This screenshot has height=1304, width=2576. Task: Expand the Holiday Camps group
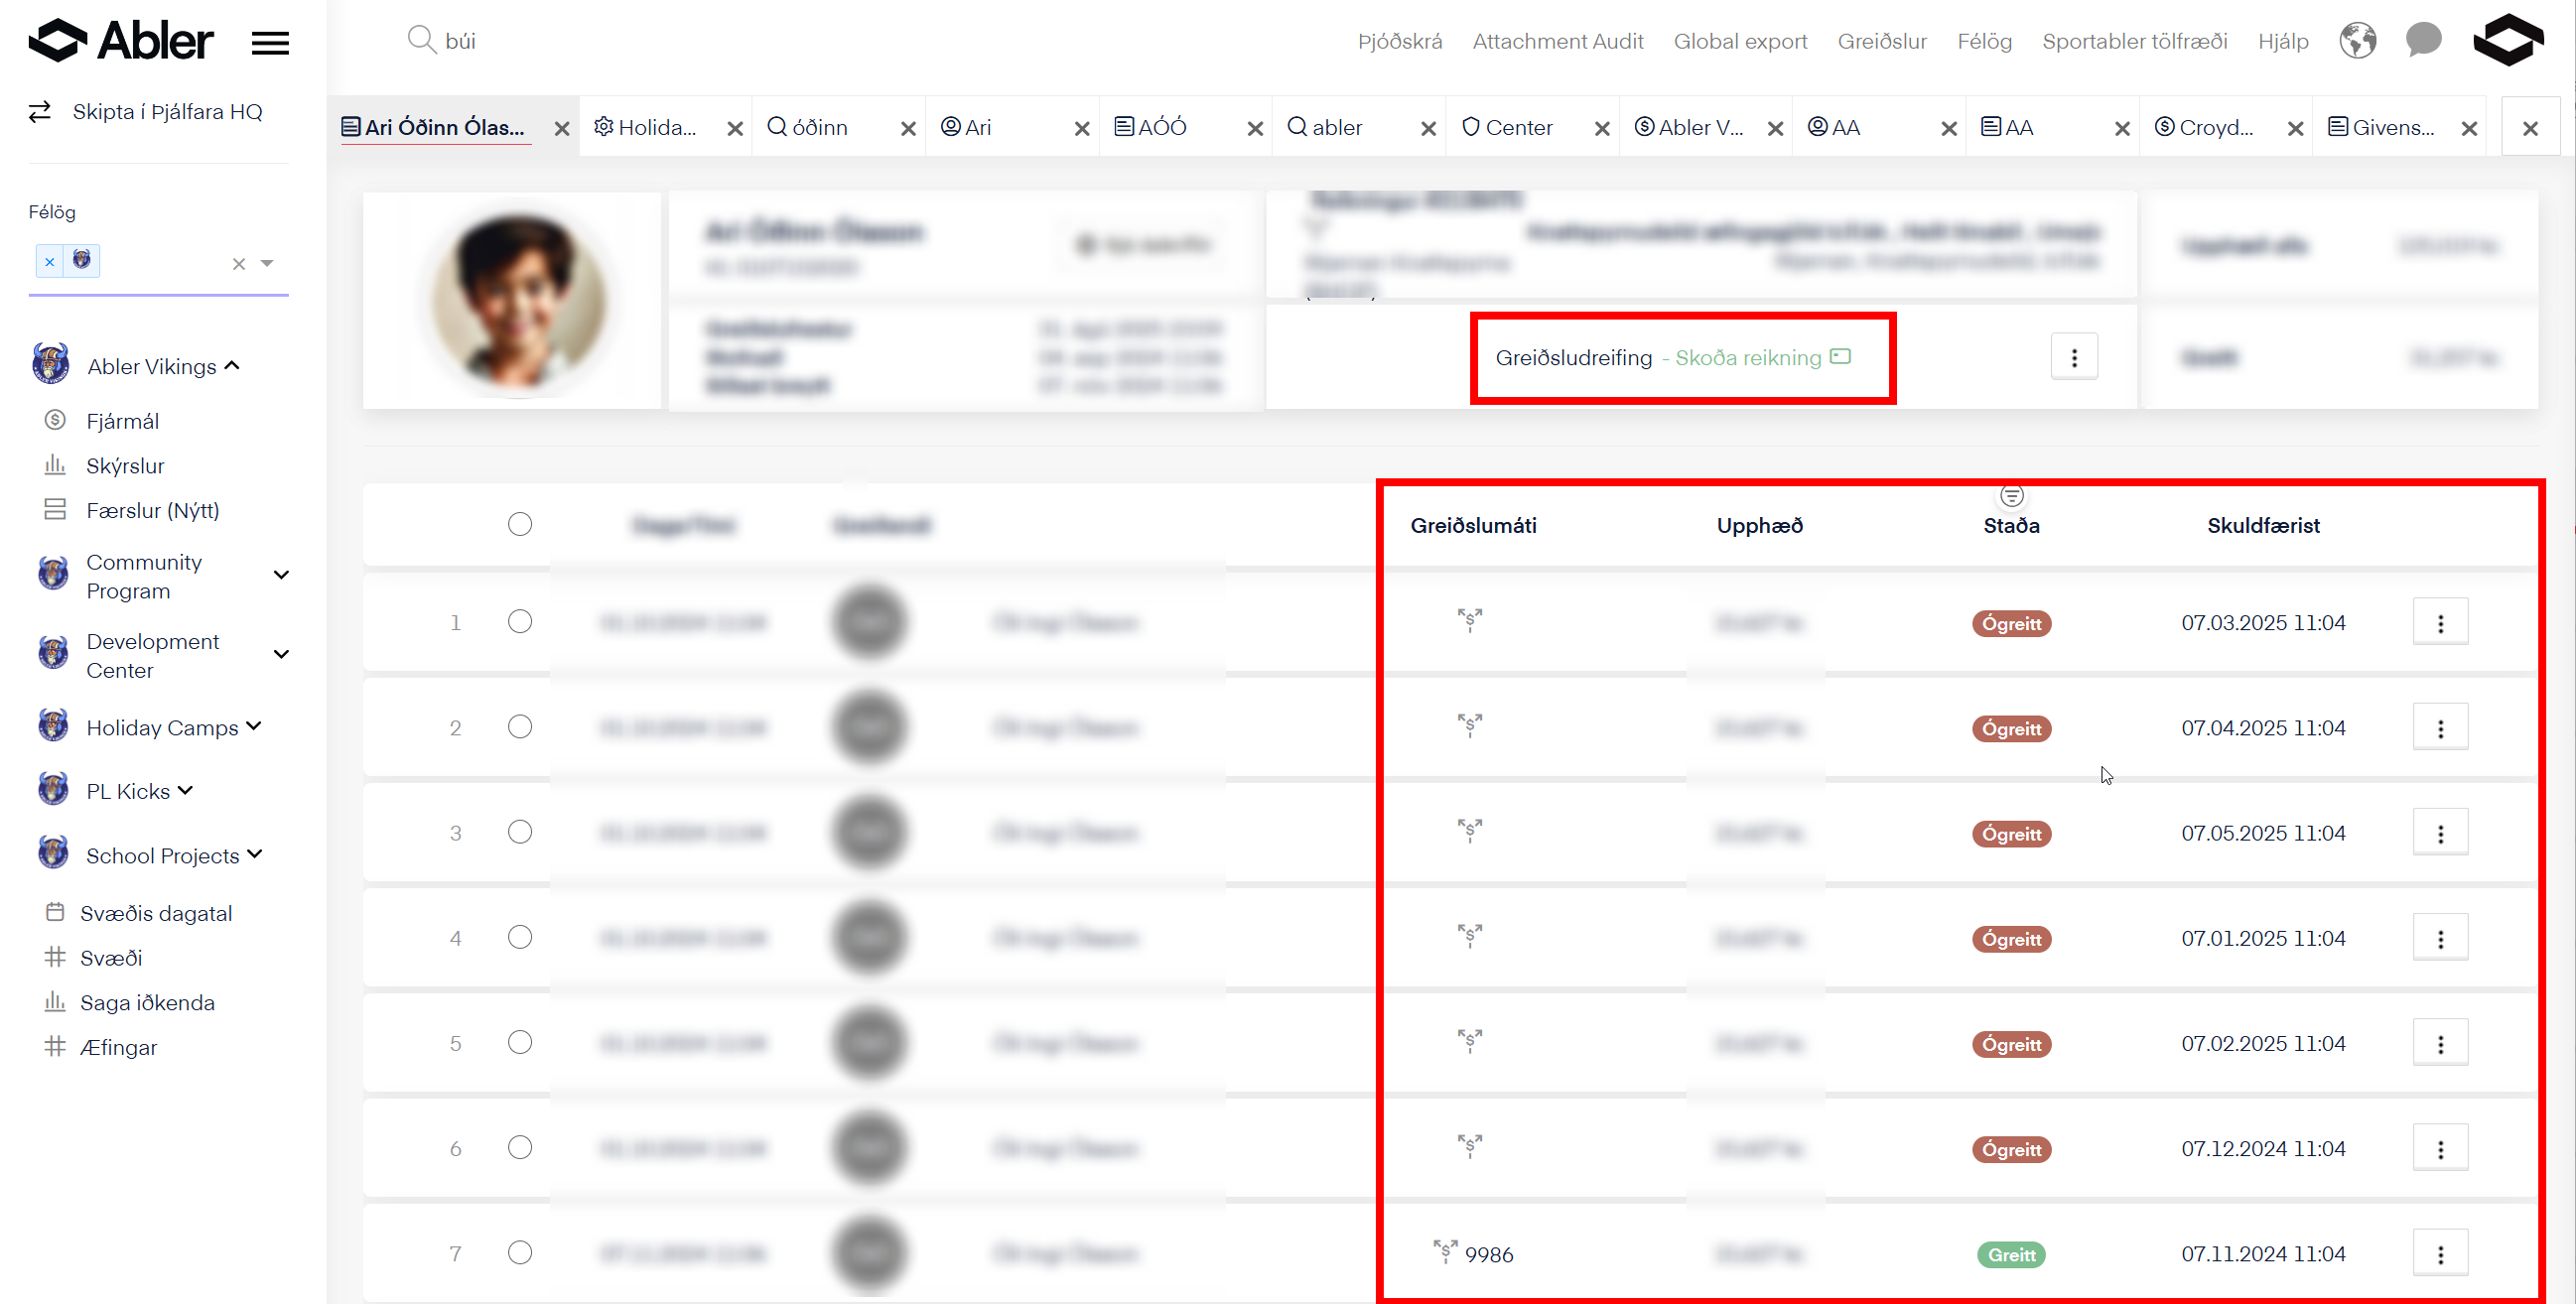click(x=254, y=727)
